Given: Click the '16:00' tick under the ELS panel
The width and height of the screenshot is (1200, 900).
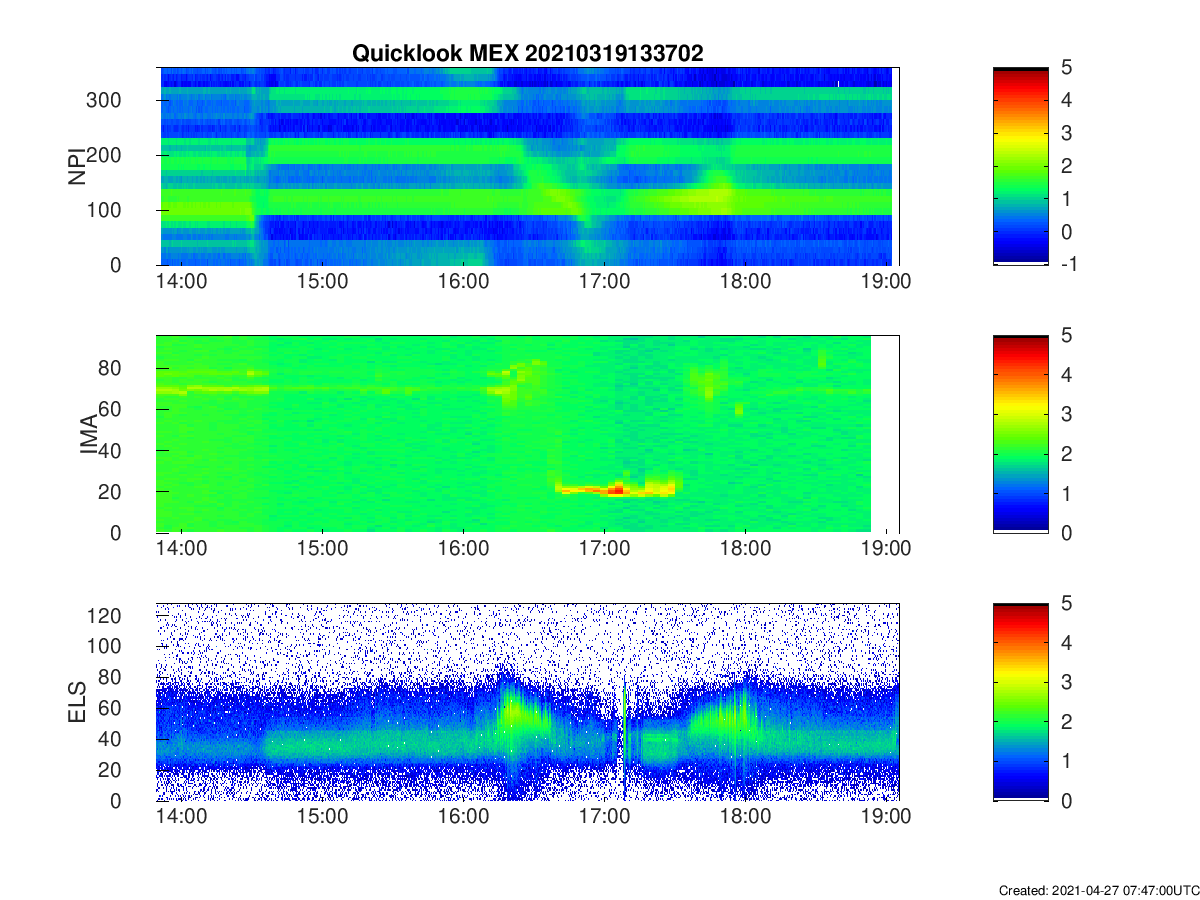Looking at the screenshot, I should point(463,818).
